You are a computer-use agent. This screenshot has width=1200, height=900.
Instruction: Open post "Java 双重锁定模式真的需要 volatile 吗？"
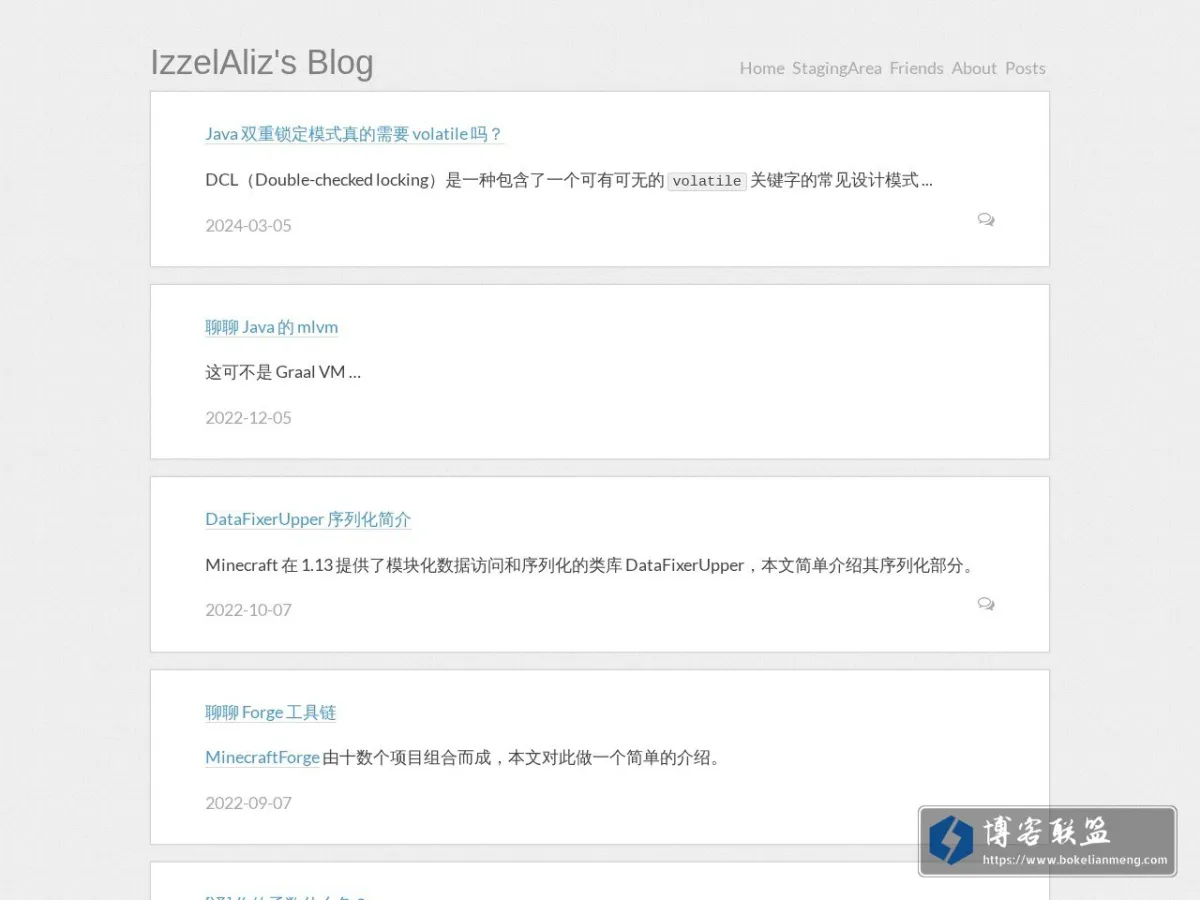[354, 134]
